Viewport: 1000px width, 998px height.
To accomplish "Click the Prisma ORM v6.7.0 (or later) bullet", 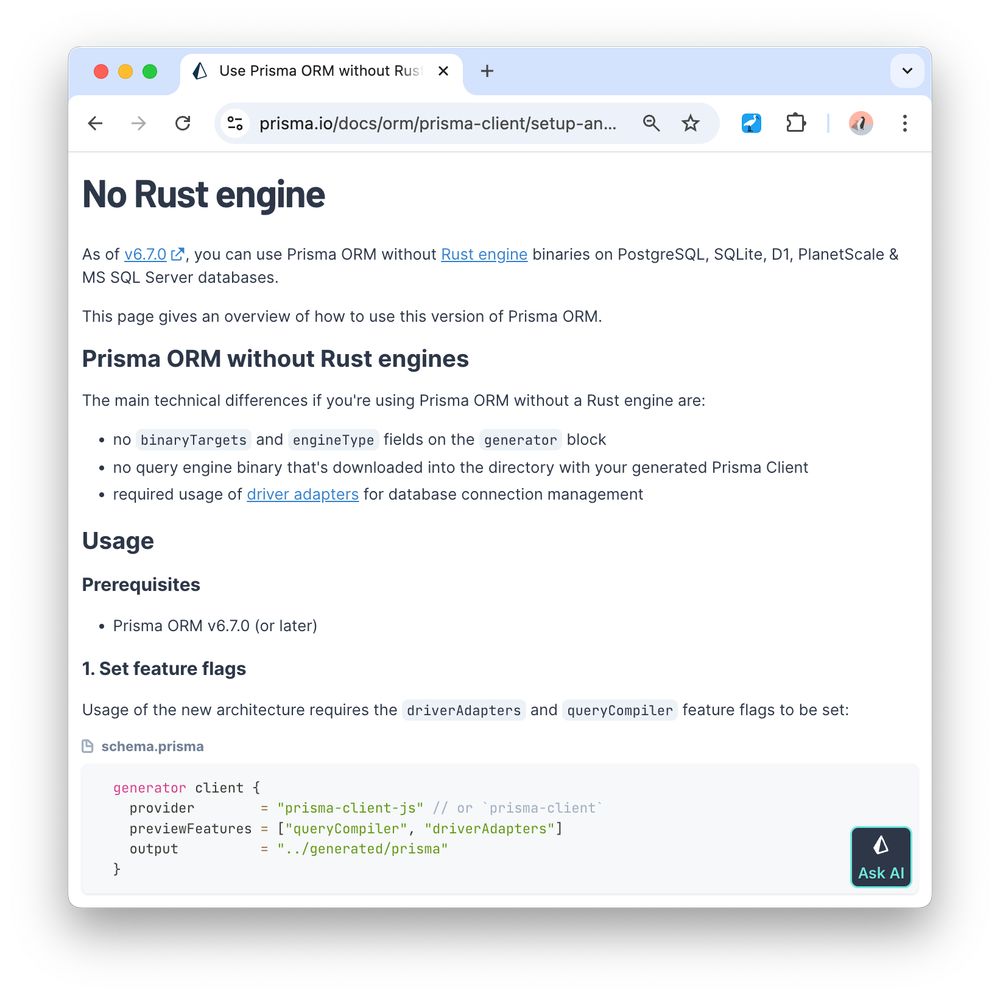I will coord(215,626).
